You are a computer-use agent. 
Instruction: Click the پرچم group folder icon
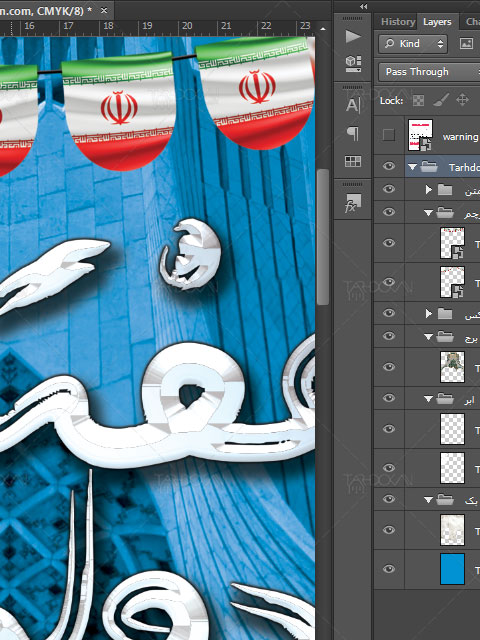coord(445,213)
